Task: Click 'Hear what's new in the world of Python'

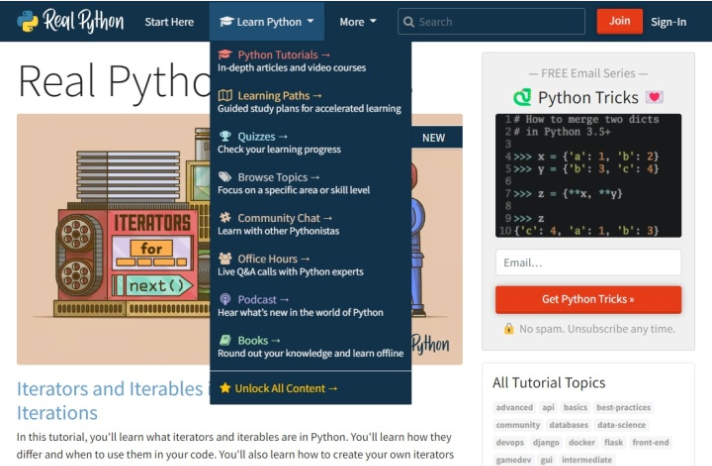Action: click(x=300, y=312)
